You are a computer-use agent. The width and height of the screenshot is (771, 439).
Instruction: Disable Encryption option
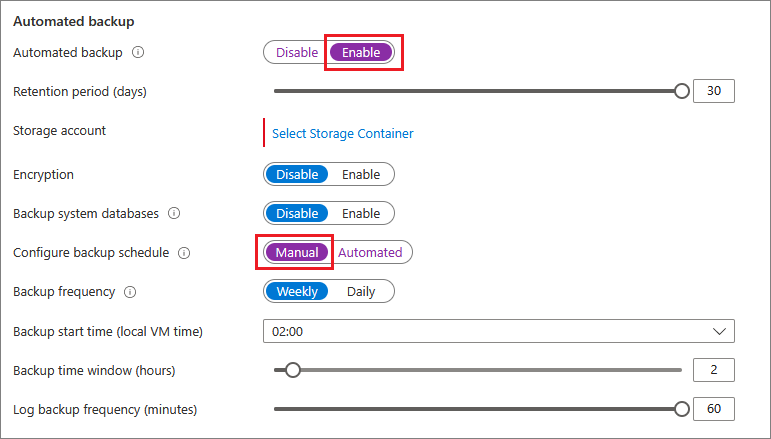click(297, 174)
